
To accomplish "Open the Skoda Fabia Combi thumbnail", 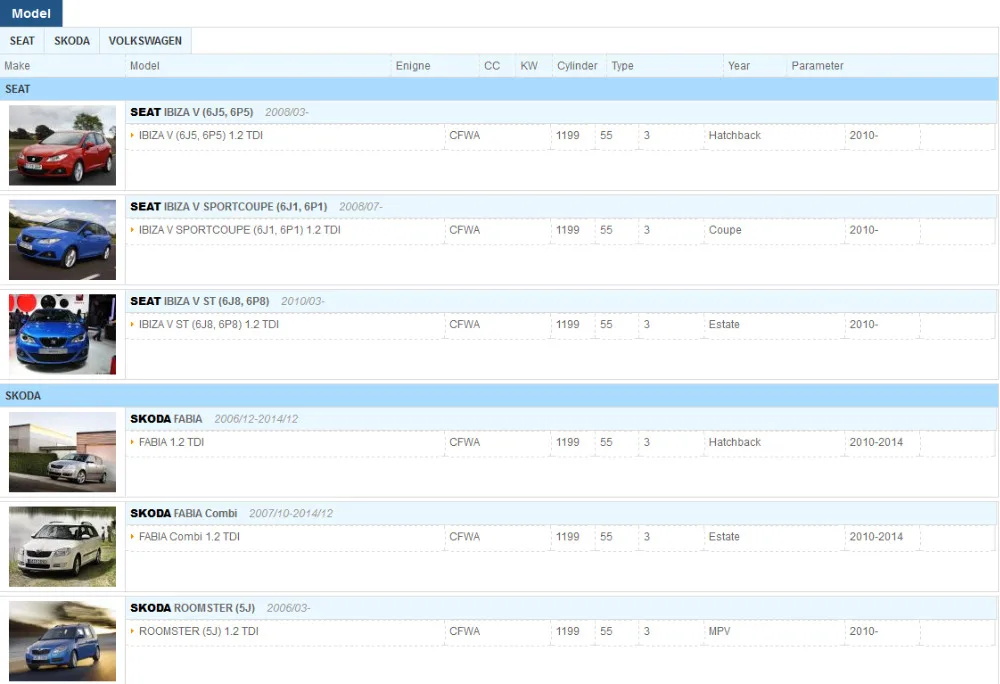I will (62, 546).
